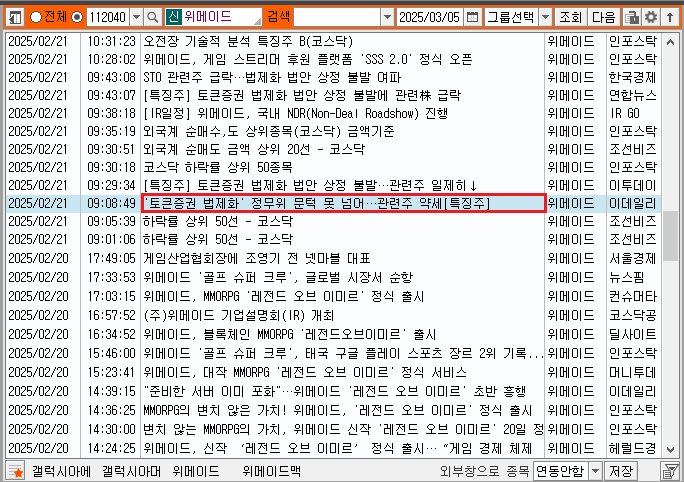This screenshot has width=684, height=482.
Task: Expand the keyword search history dropdown
Action: coord(387,17)
